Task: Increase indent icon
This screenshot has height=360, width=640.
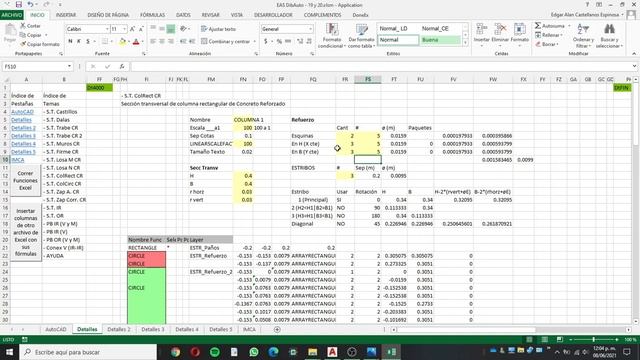Action: coord(192,41)
